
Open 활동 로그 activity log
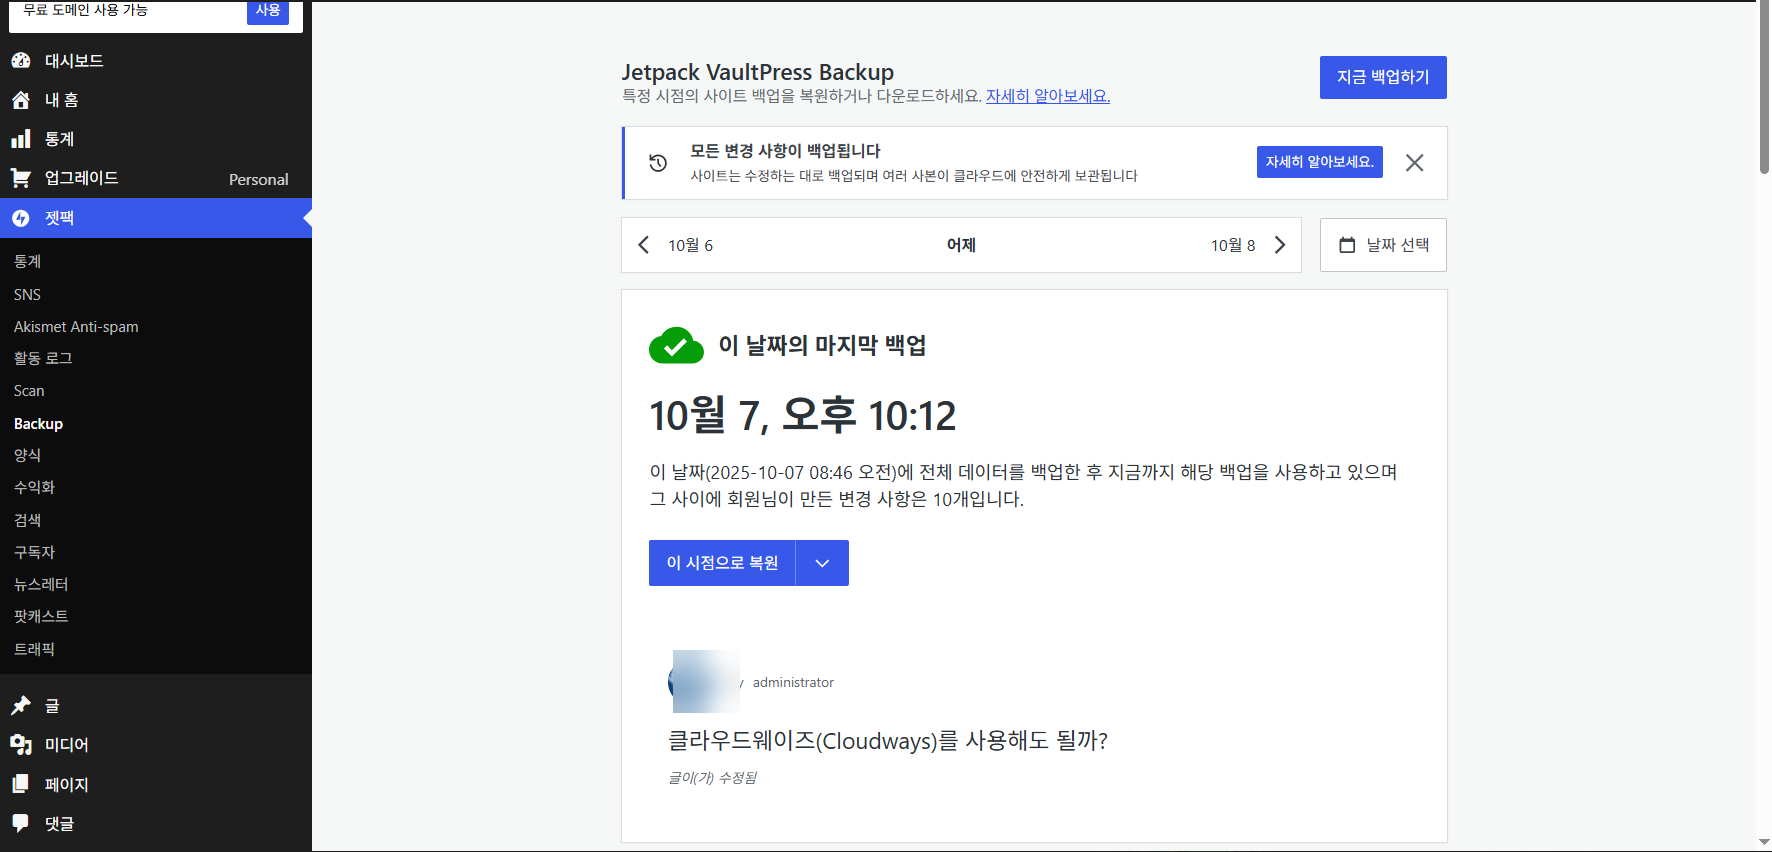43,359
